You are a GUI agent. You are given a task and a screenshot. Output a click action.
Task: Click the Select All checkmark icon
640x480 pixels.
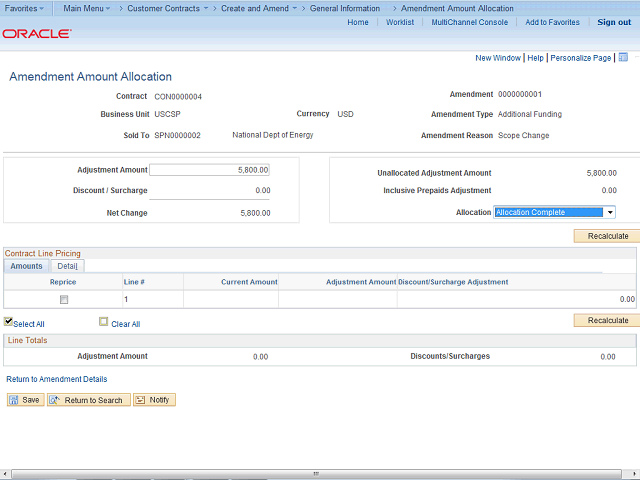9,322
